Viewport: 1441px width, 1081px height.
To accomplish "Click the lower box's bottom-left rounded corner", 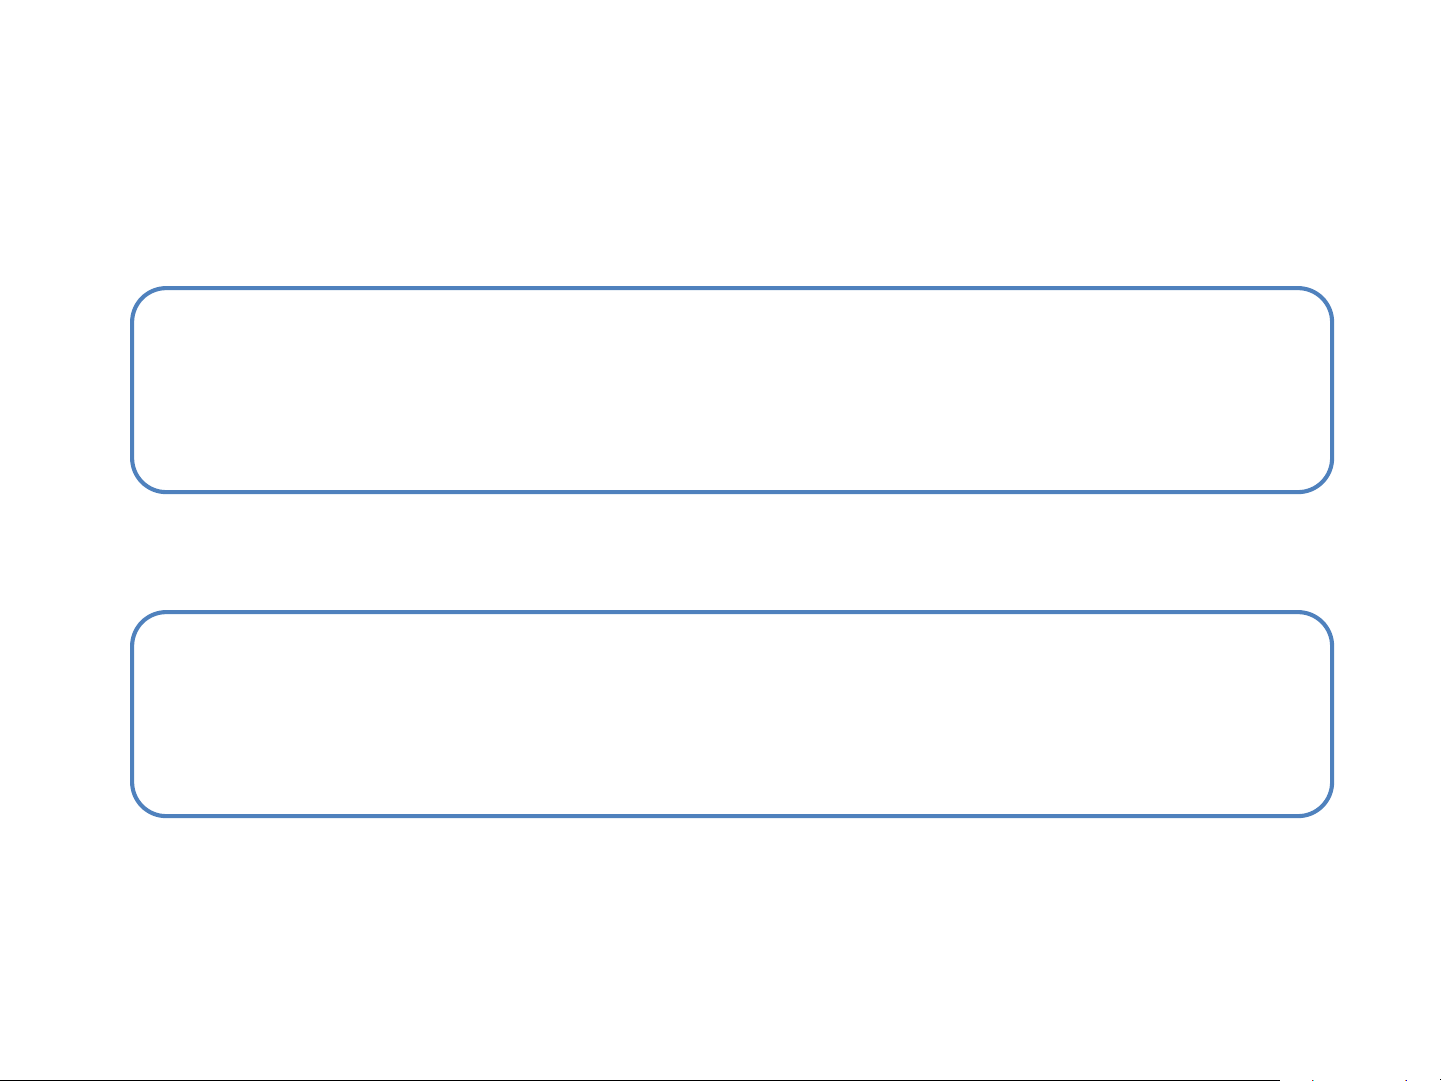I will click(x=142, y=806).
